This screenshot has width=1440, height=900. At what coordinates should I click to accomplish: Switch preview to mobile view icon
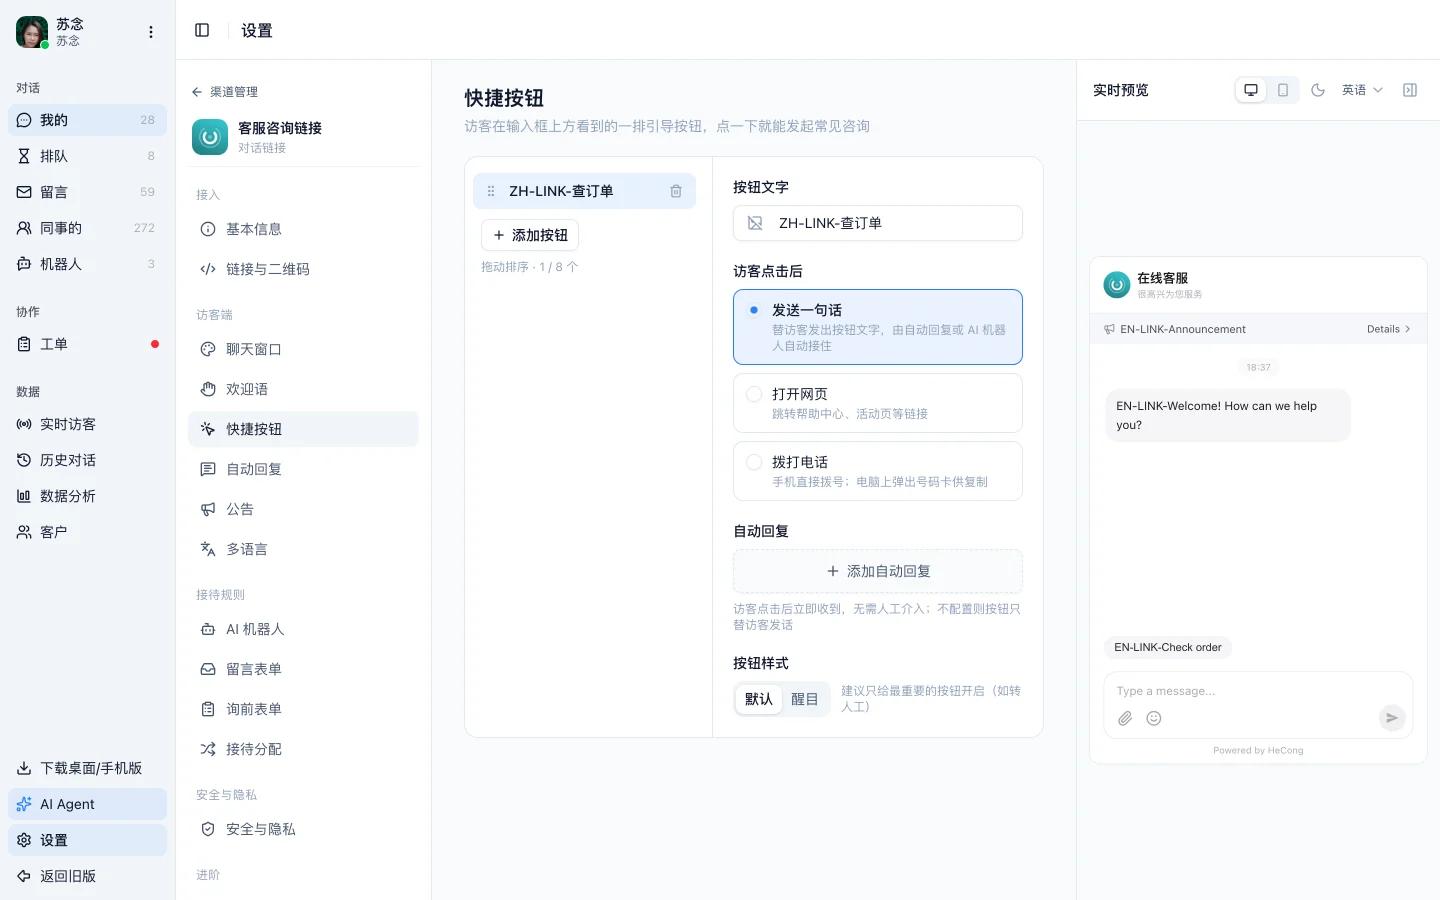coord(1283,90)
